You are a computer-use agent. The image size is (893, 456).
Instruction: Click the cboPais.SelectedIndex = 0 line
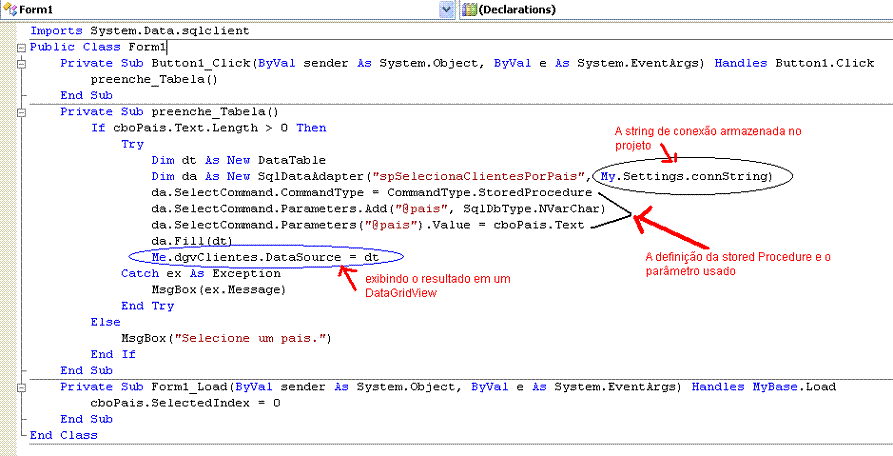tap(186, 403)
